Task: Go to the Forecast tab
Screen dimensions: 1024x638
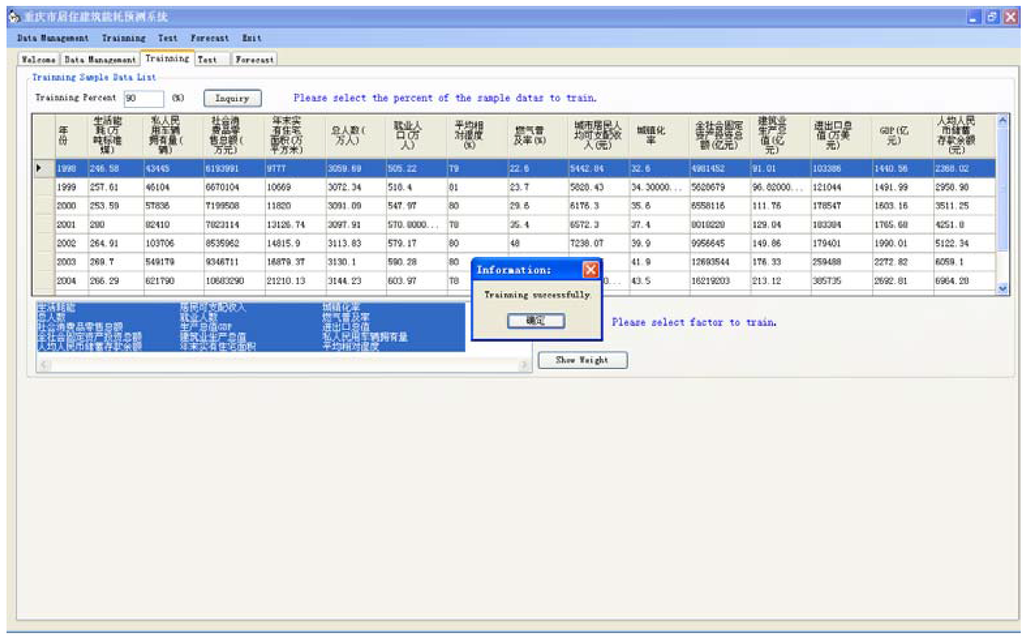Action: [254, 60]
